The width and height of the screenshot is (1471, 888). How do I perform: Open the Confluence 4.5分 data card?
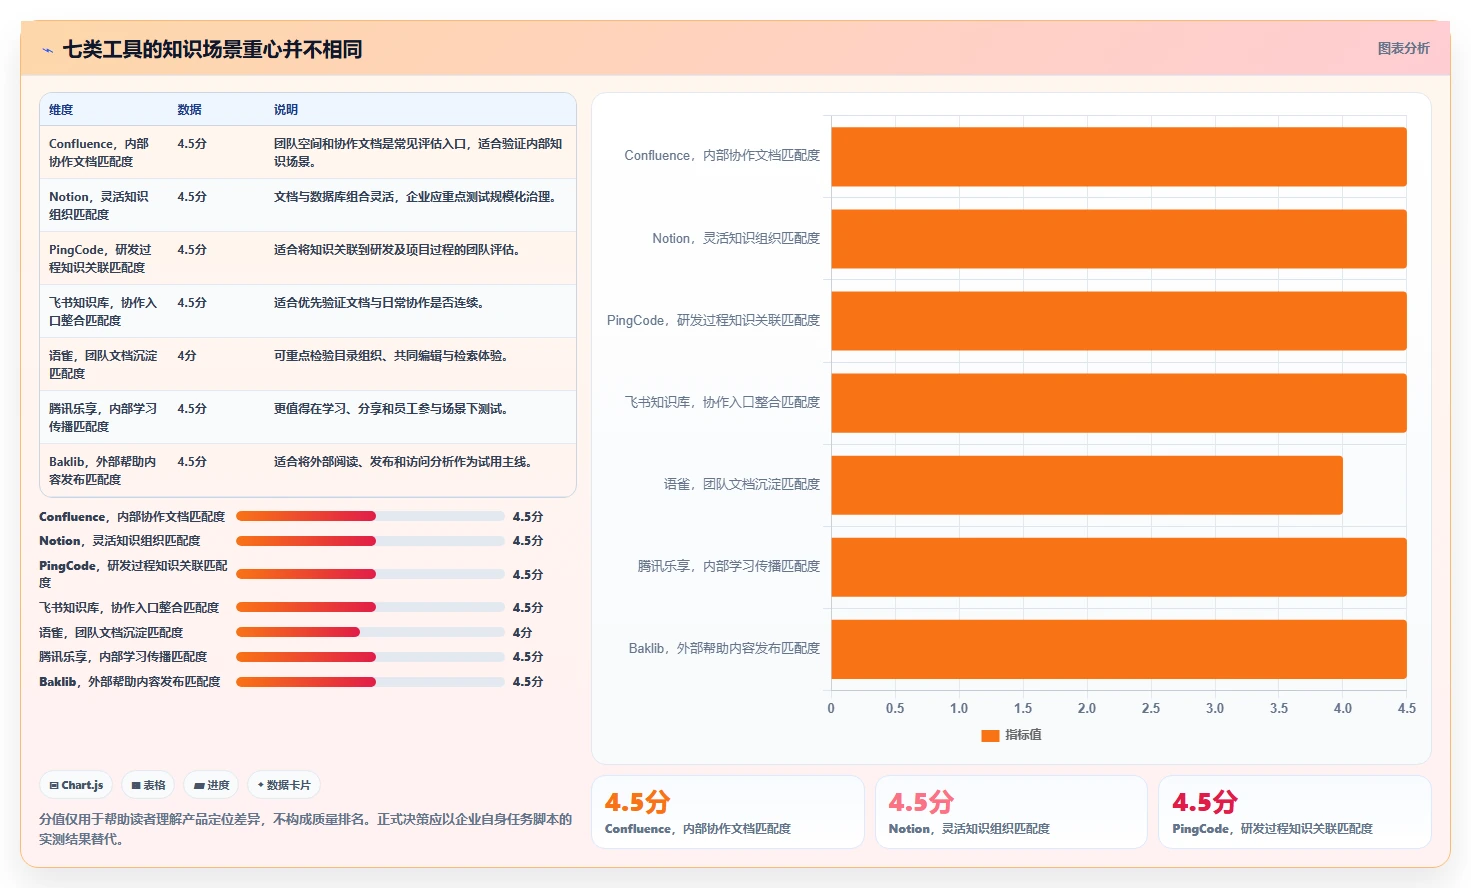click(x=728, y=812)
